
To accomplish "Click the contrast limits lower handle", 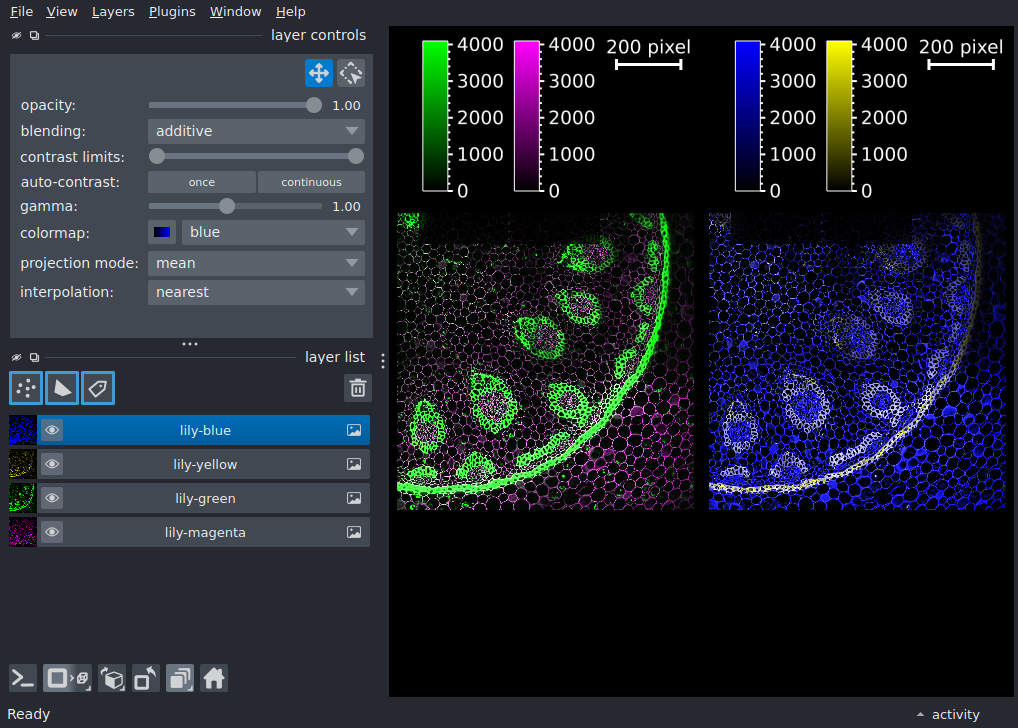I will point(156,156).
